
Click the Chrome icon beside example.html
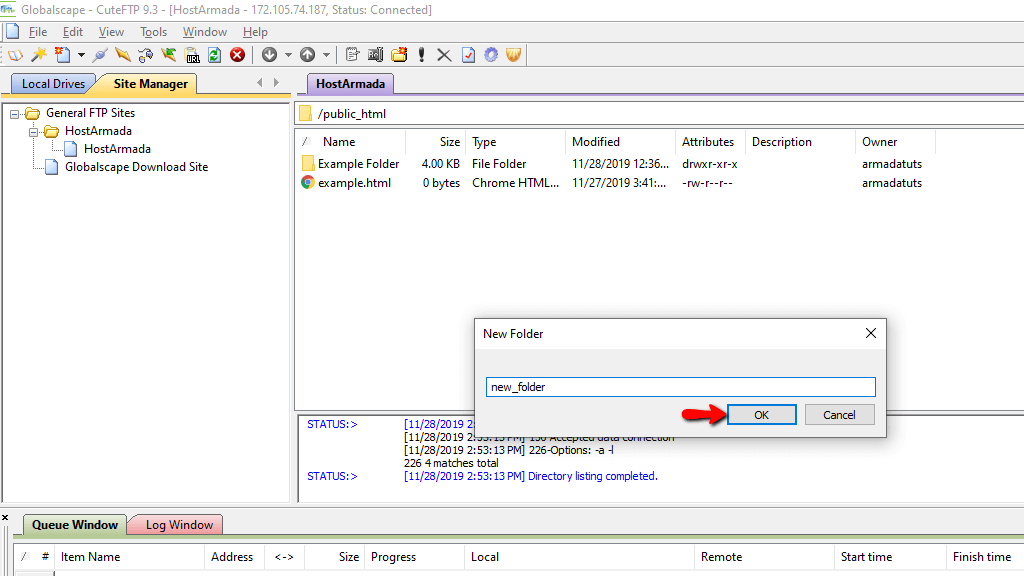point(308,182)
